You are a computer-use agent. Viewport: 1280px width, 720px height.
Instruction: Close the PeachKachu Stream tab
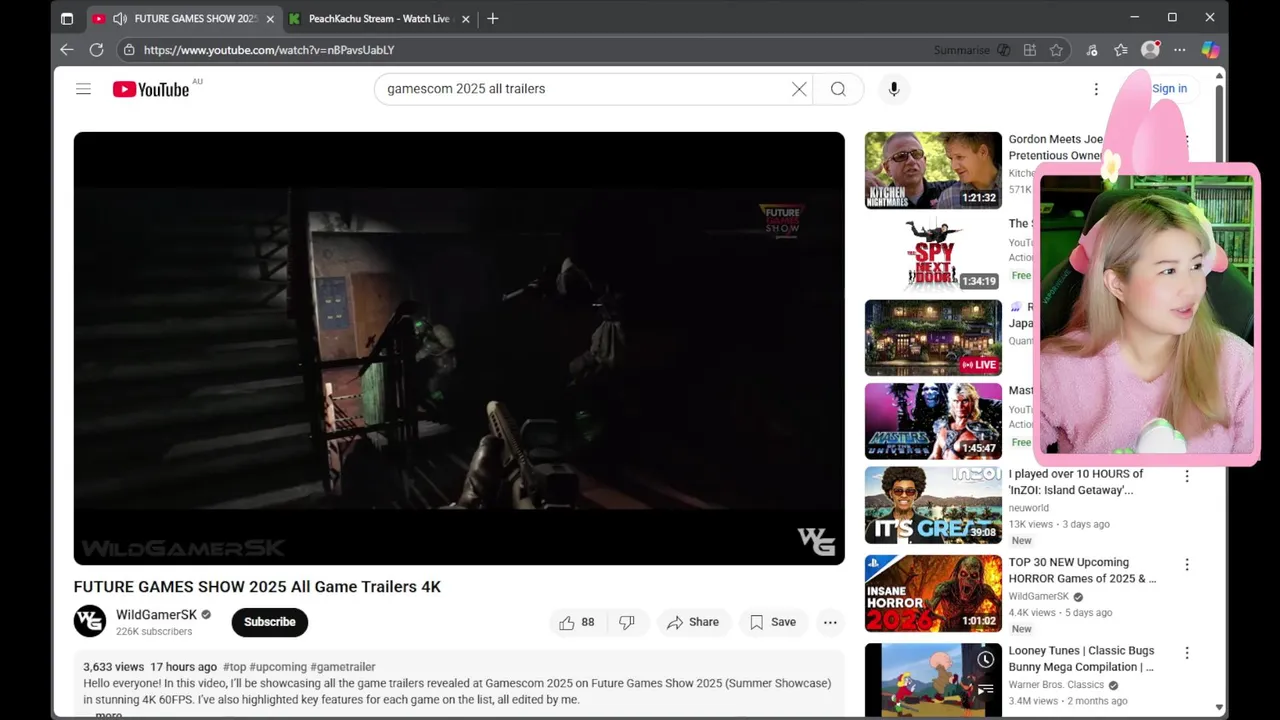pyautogui.click(x=465, y=18)
